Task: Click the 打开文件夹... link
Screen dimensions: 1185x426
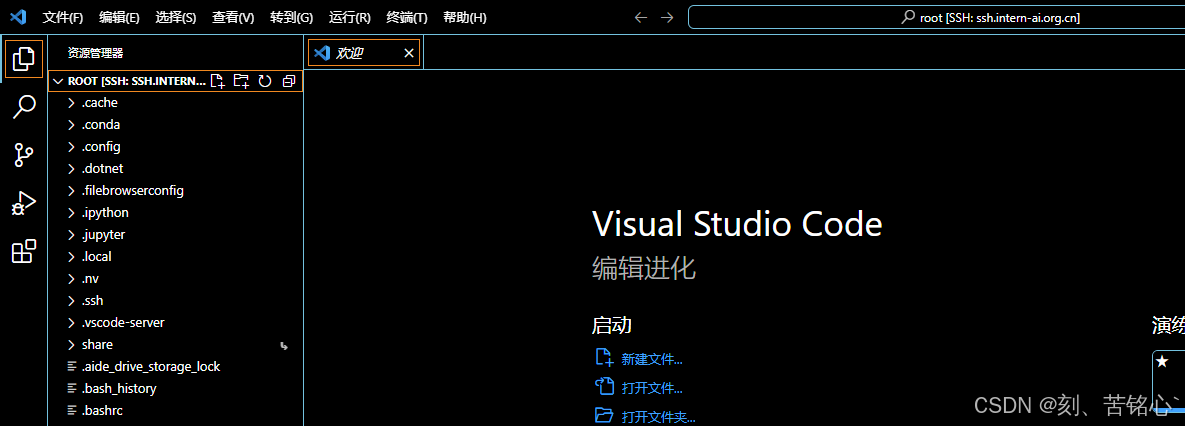Action: 658,417
